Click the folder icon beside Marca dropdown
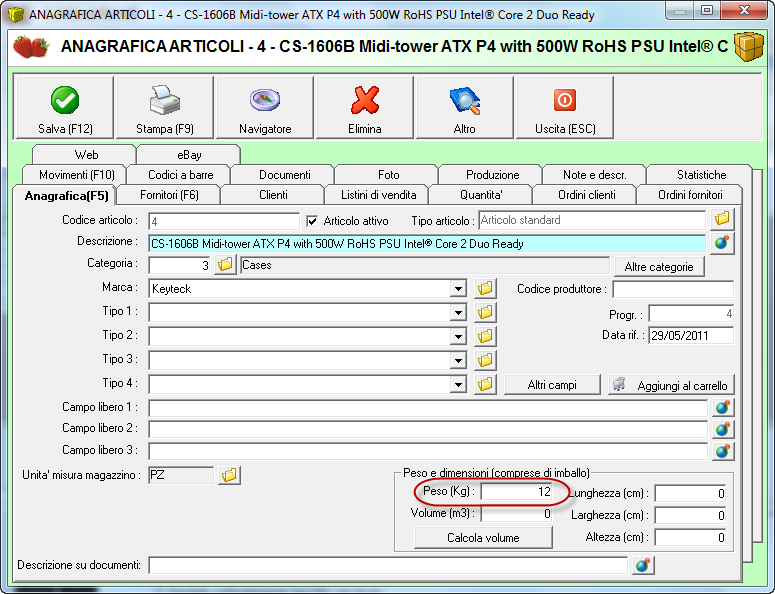 click(x=485, y=288)
